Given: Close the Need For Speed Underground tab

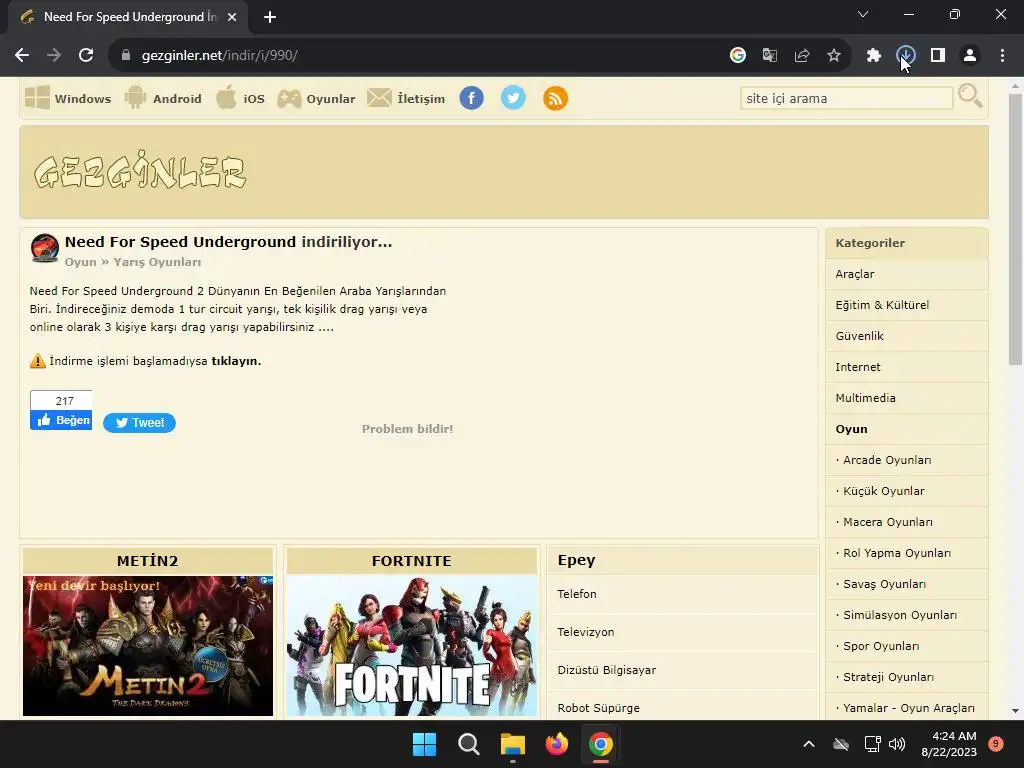Looking at the screenshot, I should click(232, 17).
